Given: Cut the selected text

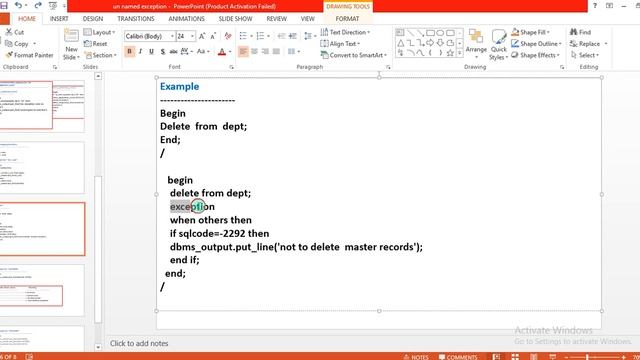Looking at the screenshot, I should coord(15,32).
